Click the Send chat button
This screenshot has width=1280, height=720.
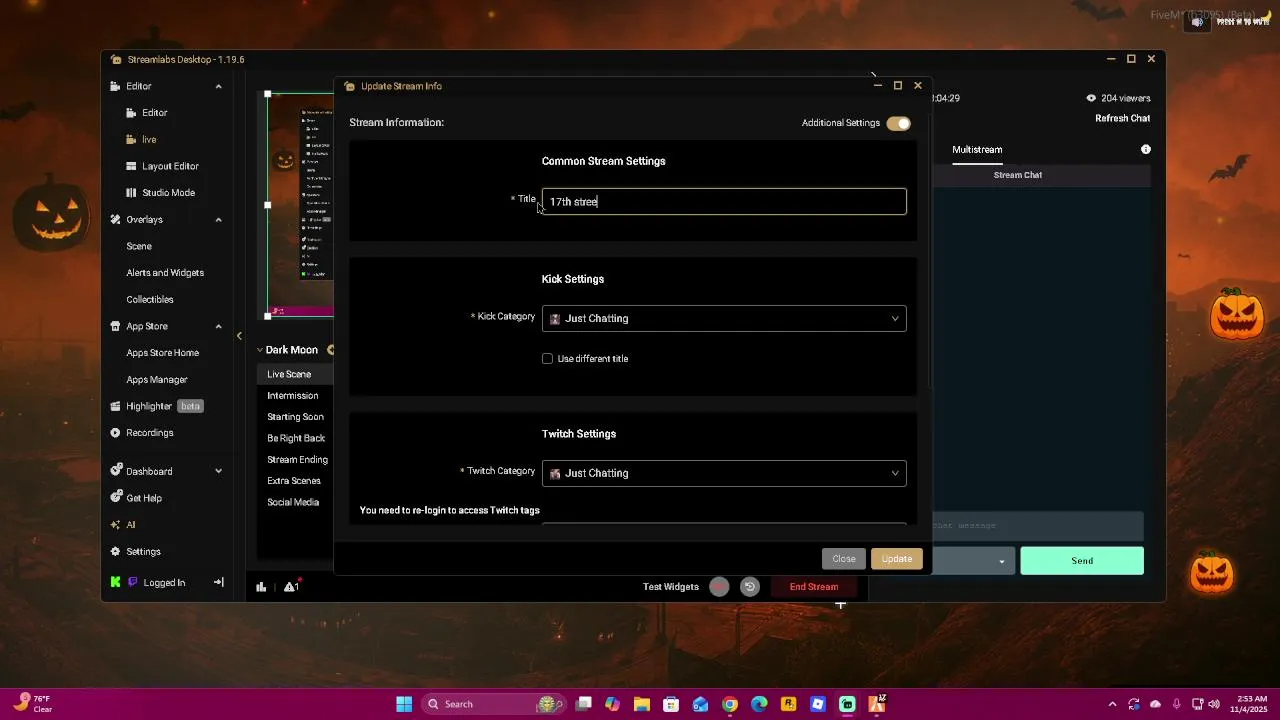[x=1082, y=561]
